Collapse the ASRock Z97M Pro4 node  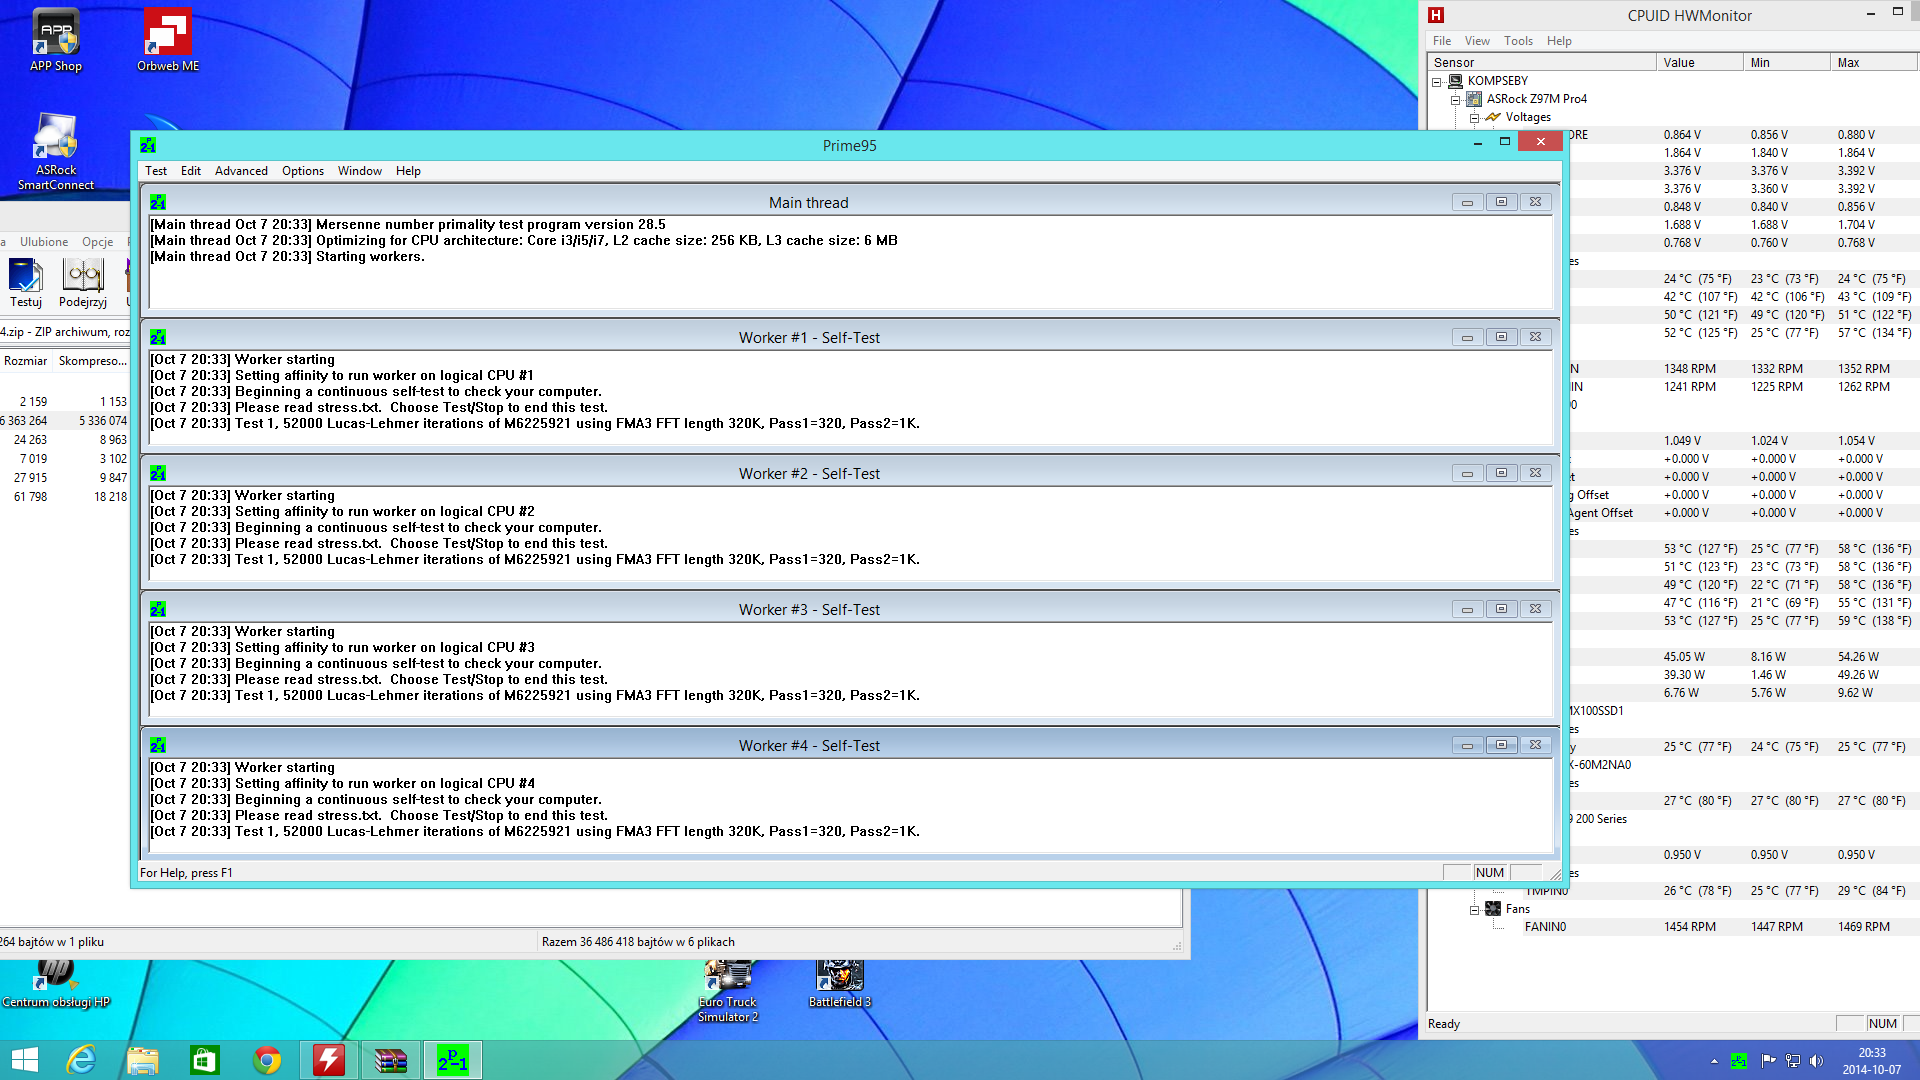(x=1456, y=100)
